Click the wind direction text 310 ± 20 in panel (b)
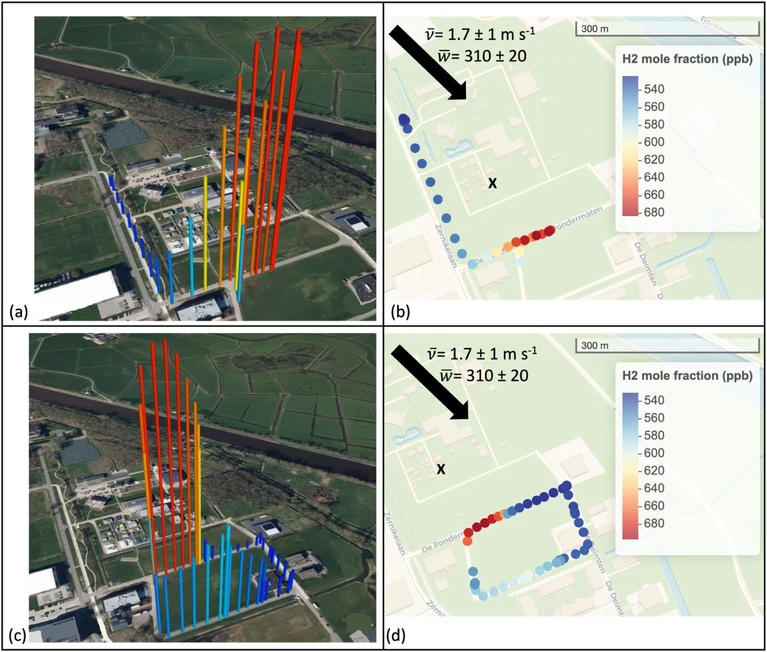This screenshot has height=652, width=767. point(482,56)
